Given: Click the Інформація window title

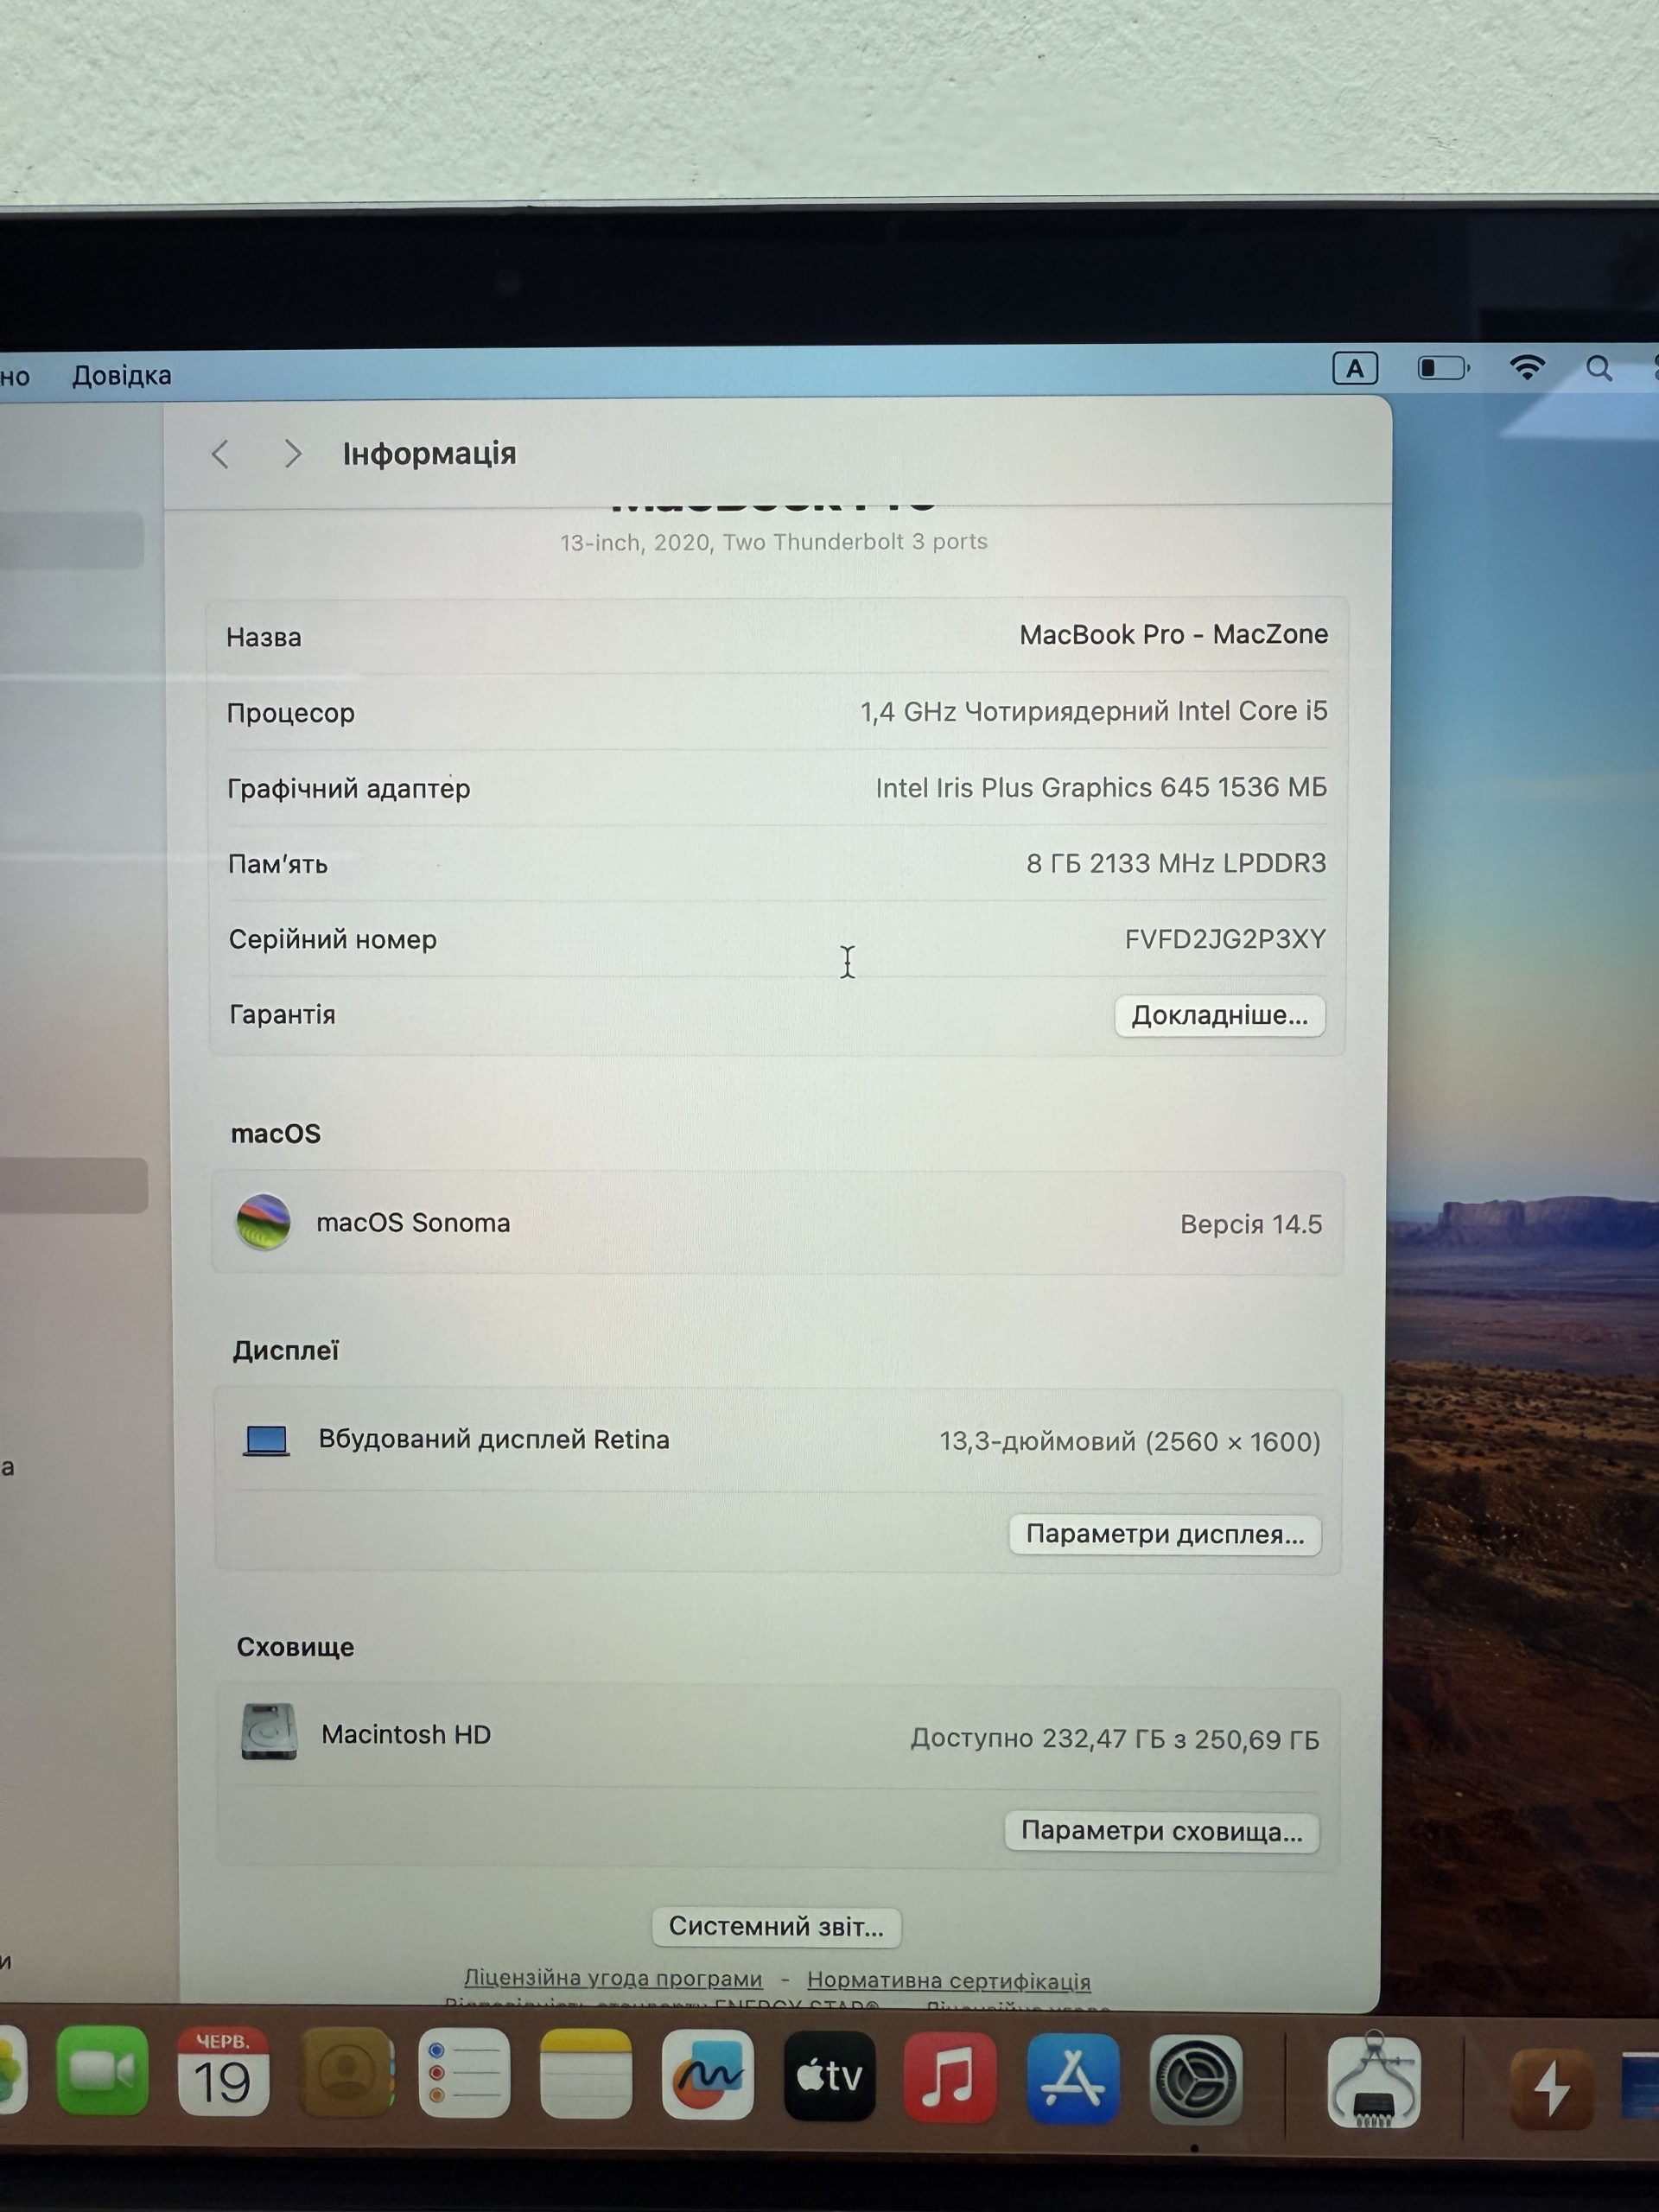Looking at the screenshot, I should pyautogui.click(x=430, y=454).
